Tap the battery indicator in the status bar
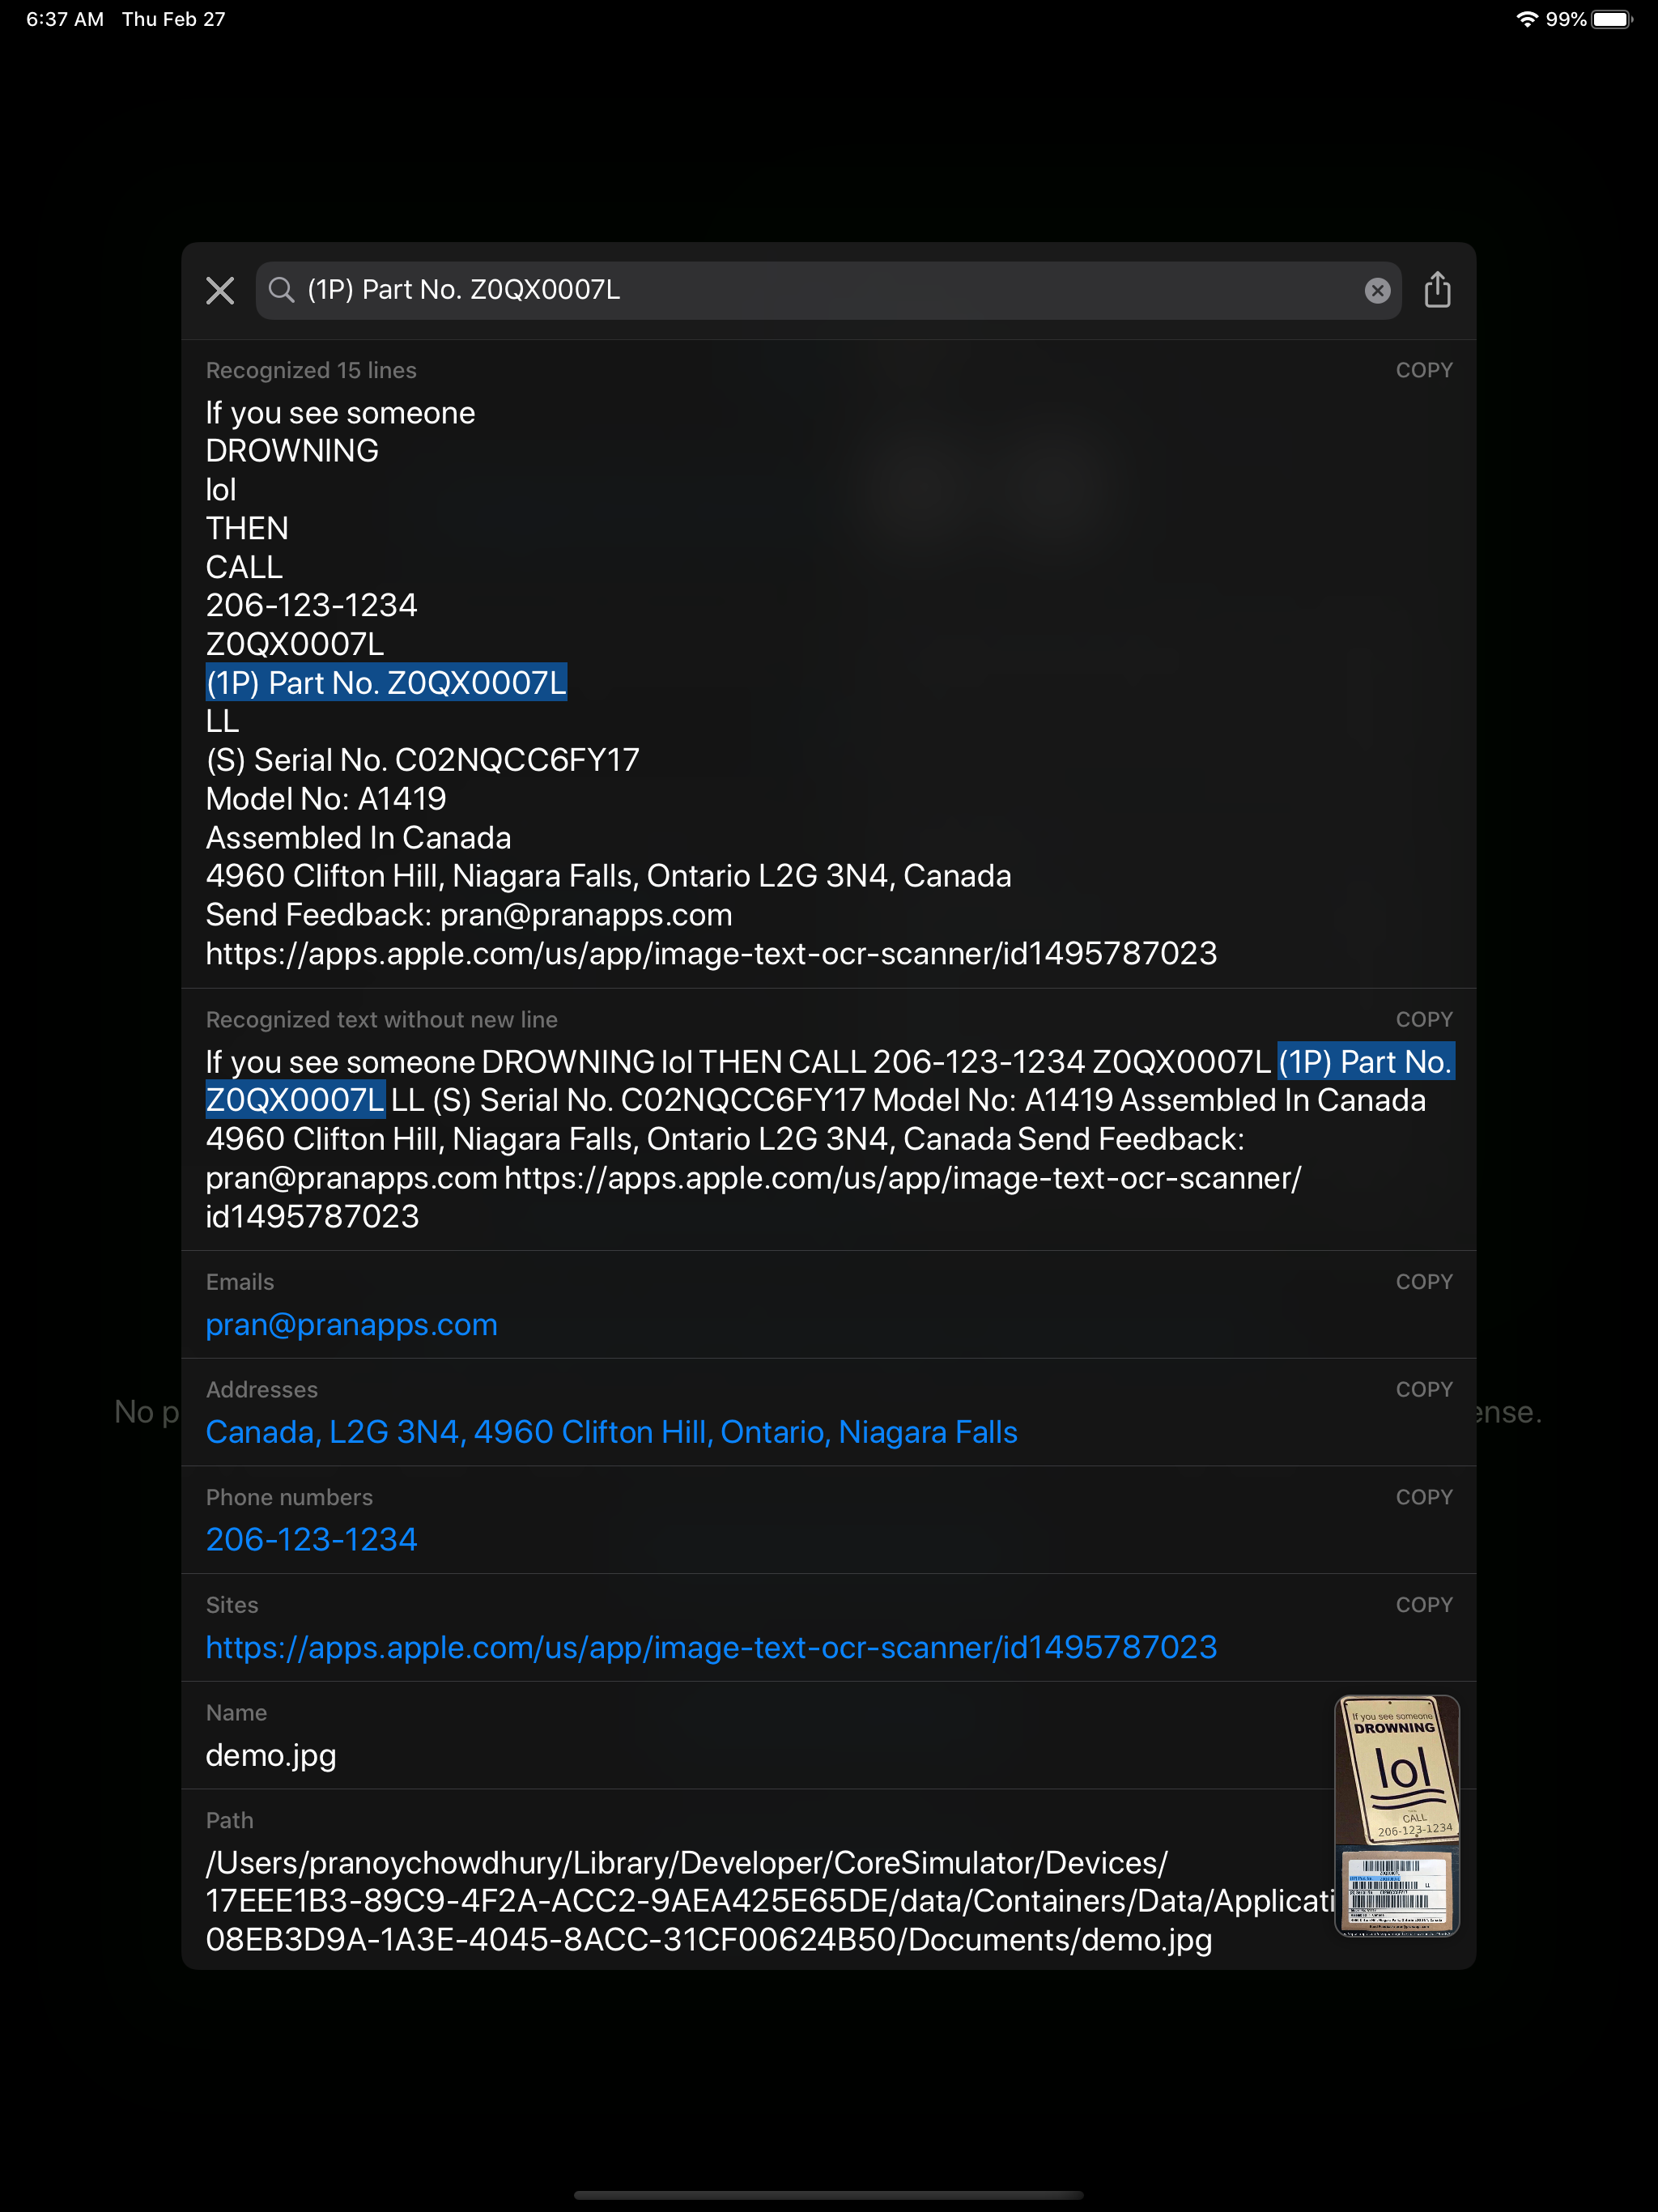Viewport: 1658px width, 2212px height. pos(1610,18)
